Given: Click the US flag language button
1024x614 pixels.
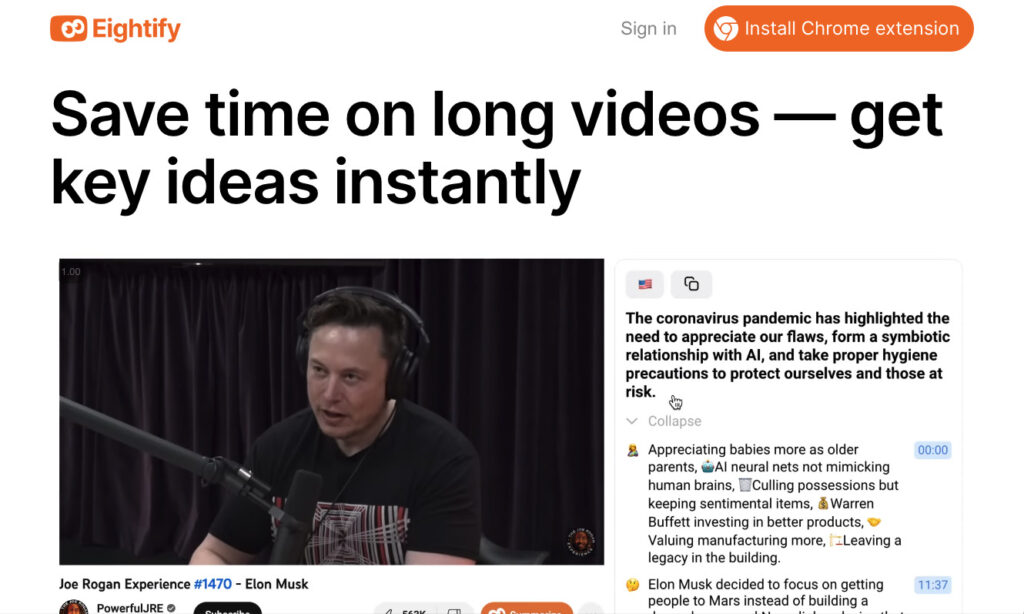Looking at the screenshot, I should tap(645, 284).
